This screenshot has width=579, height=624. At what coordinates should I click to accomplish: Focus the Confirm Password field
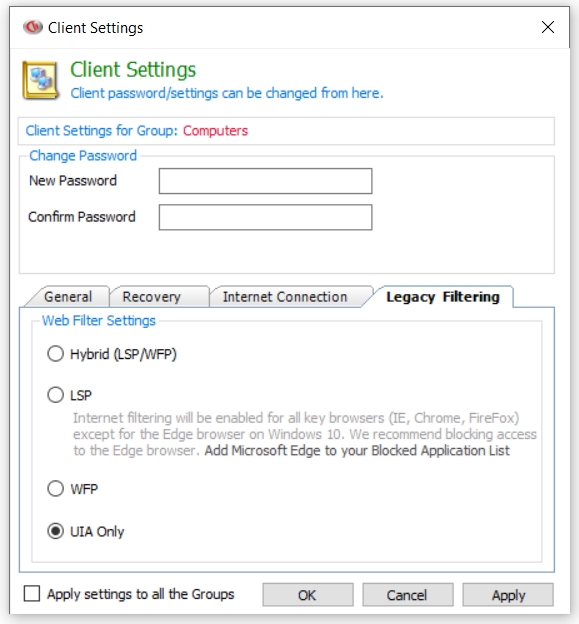[x=265, y=217]
